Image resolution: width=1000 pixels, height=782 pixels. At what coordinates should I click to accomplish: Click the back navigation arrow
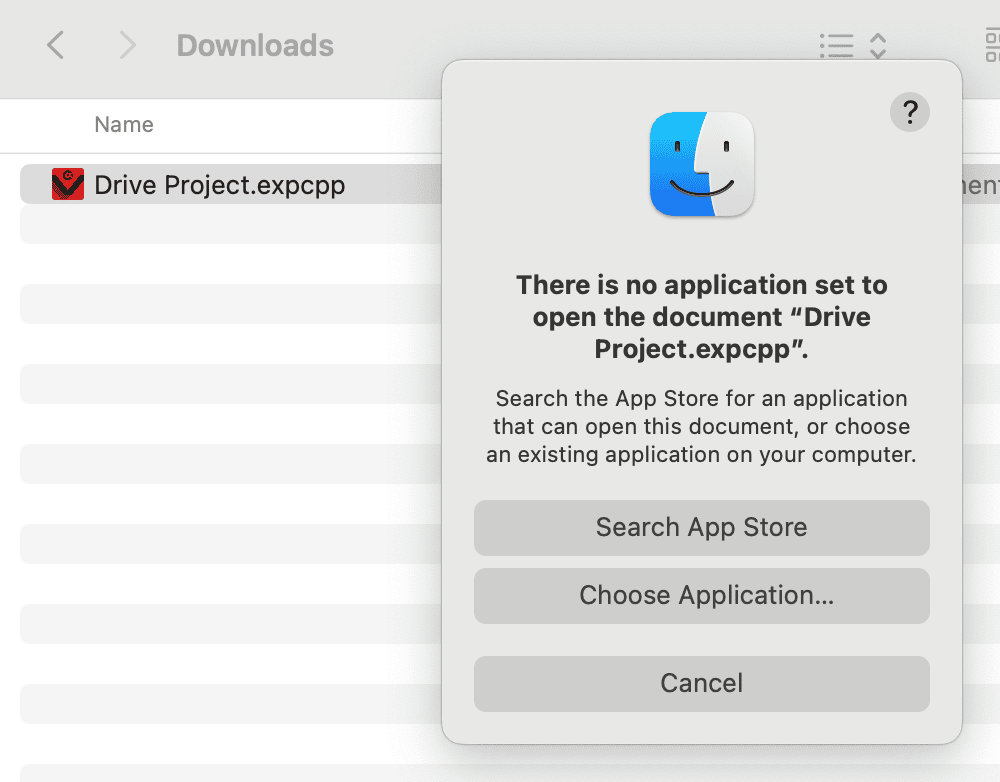coord(55,45)
